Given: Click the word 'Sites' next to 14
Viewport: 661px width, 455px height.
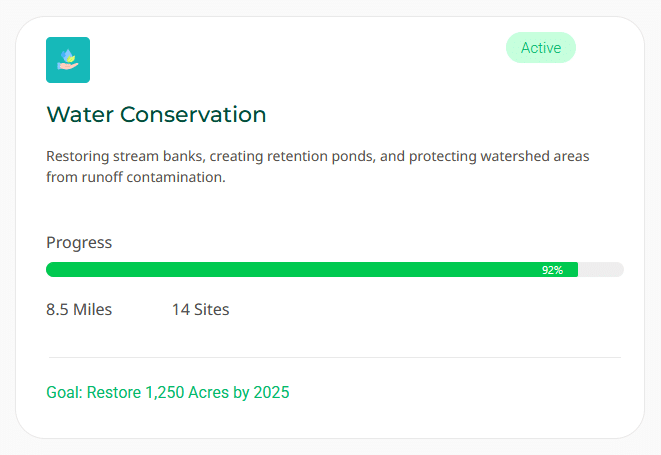Looking at the screenshot, I should click(x=212, y=310).
